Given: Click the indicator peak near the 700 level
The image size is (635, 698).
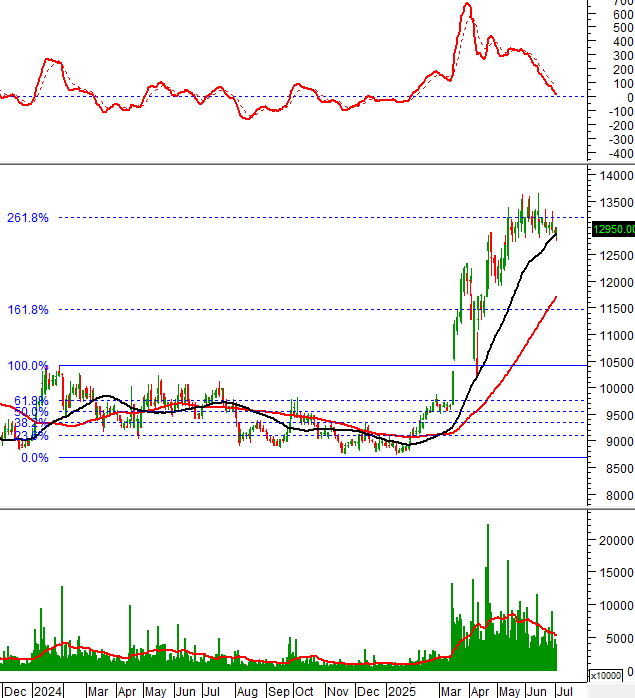Looking at the screenshot, I should click(467, 4).
